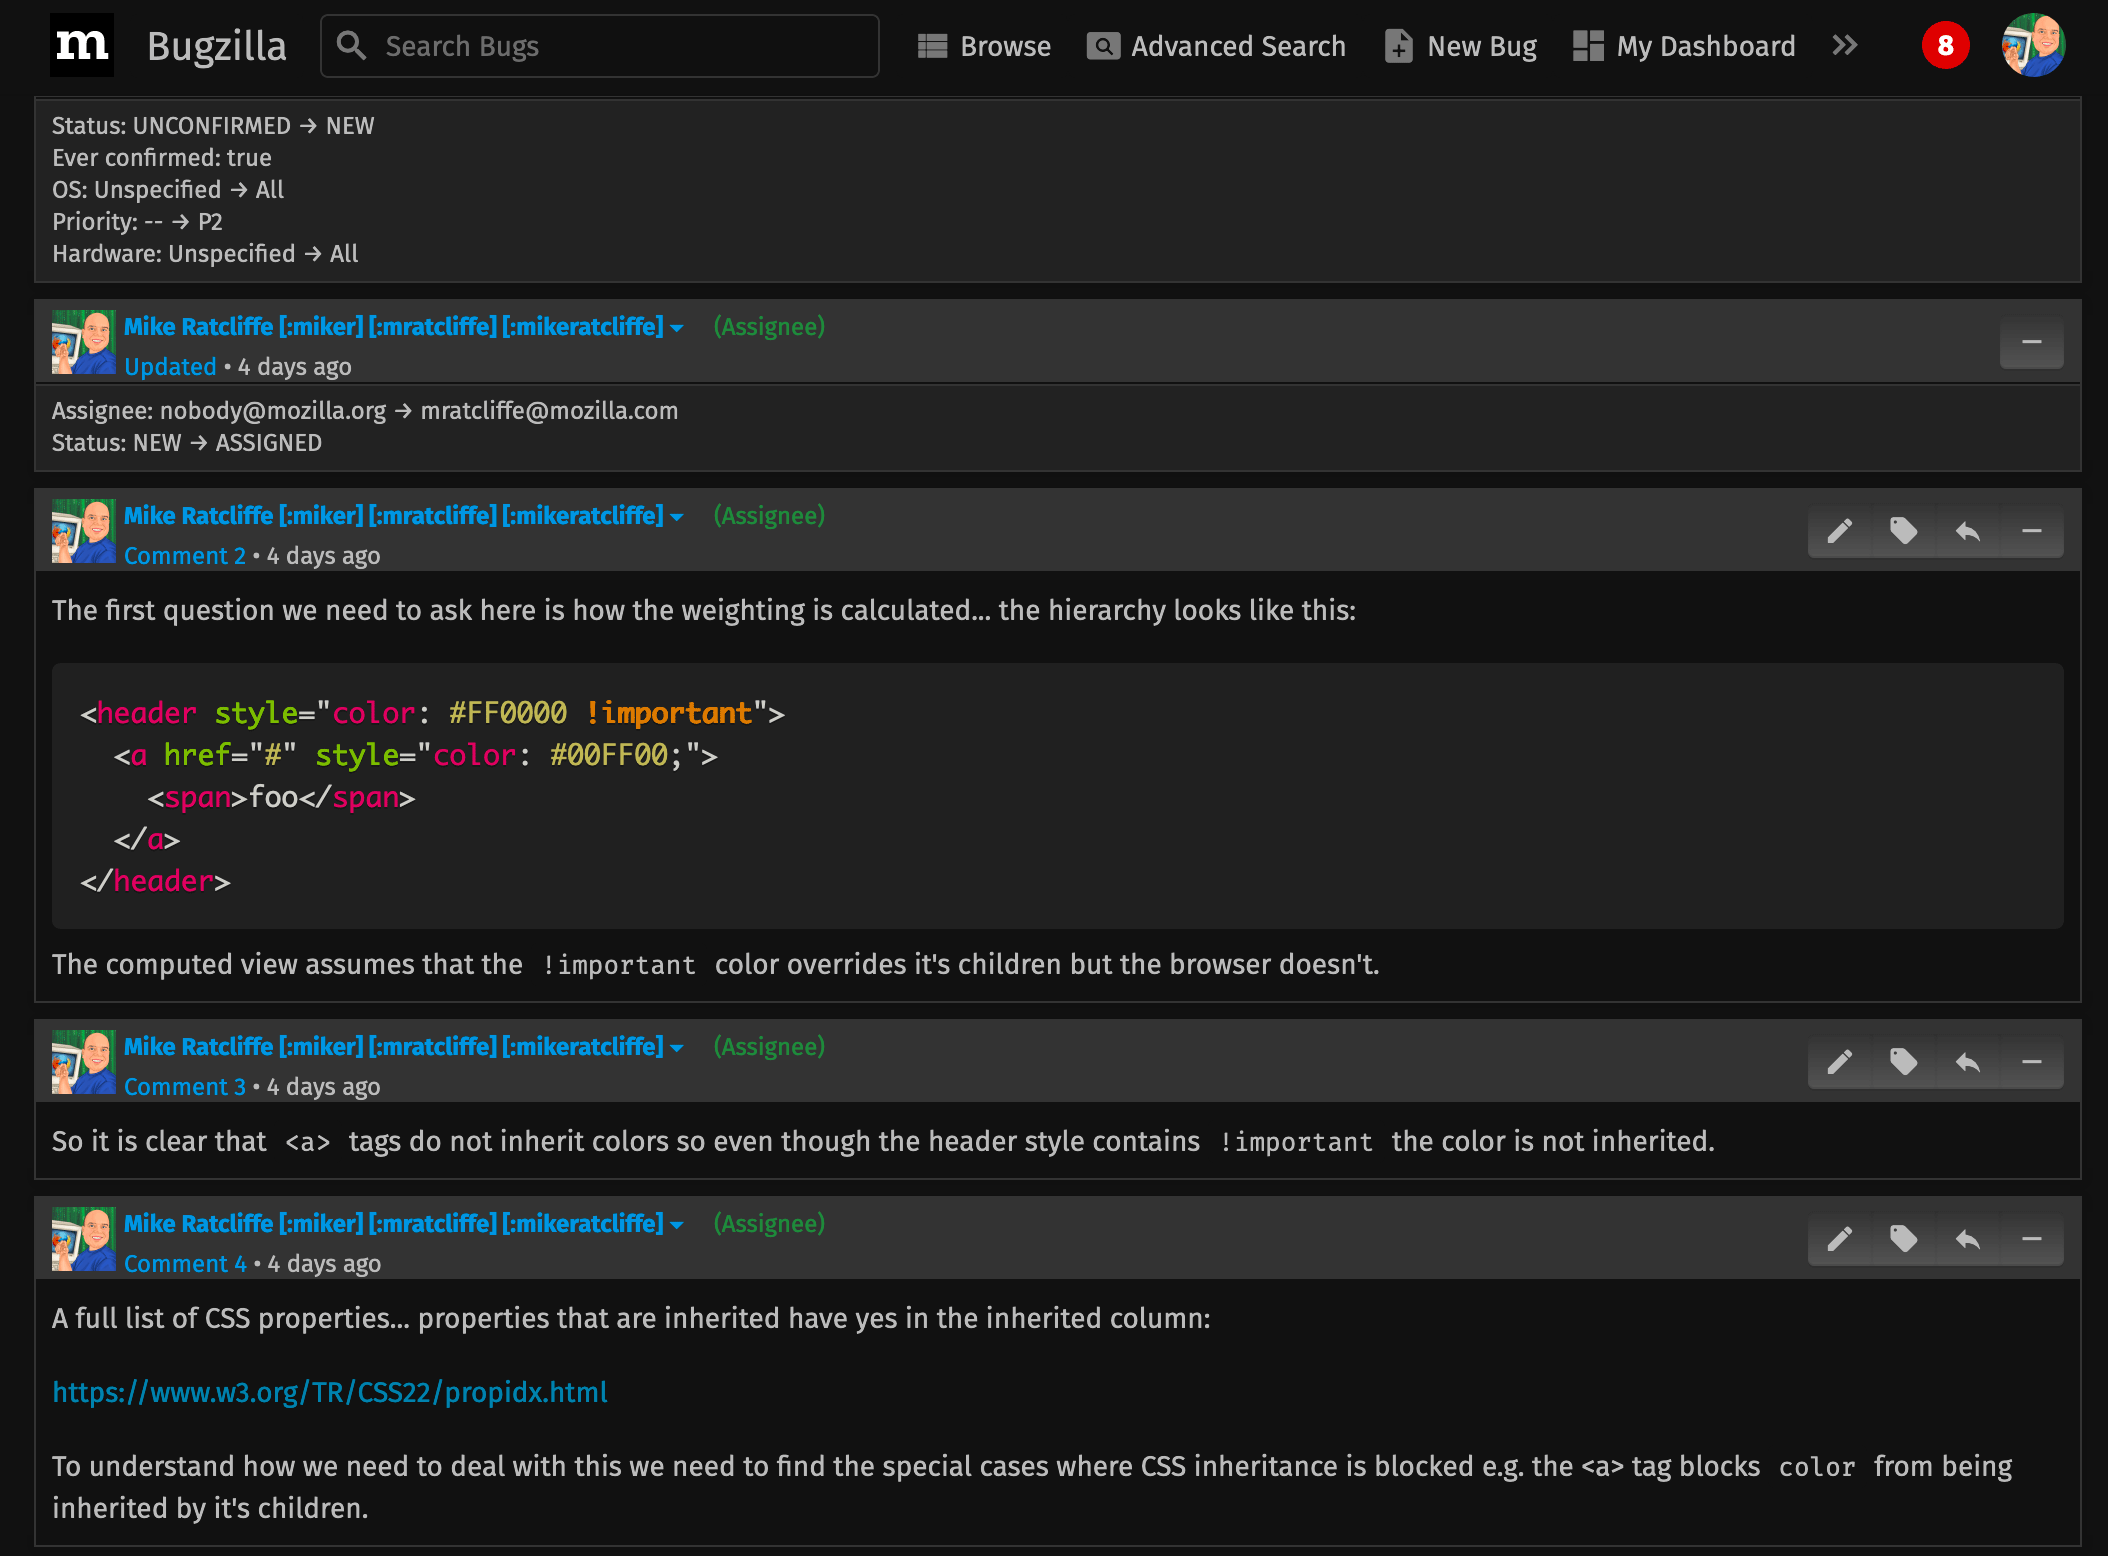This screenshot has height=1556, width=2108.
Task: Click the Updated link in the first entry
Action: pos(170,366)
